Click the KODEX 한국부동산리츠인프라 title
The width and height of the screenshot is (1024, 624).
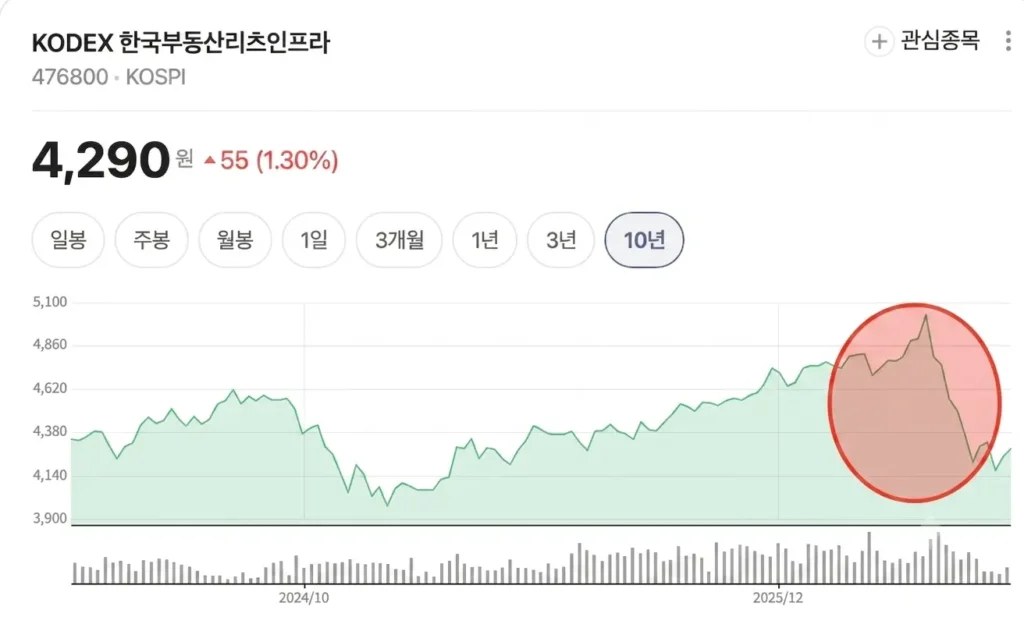(x=181, y=43)
